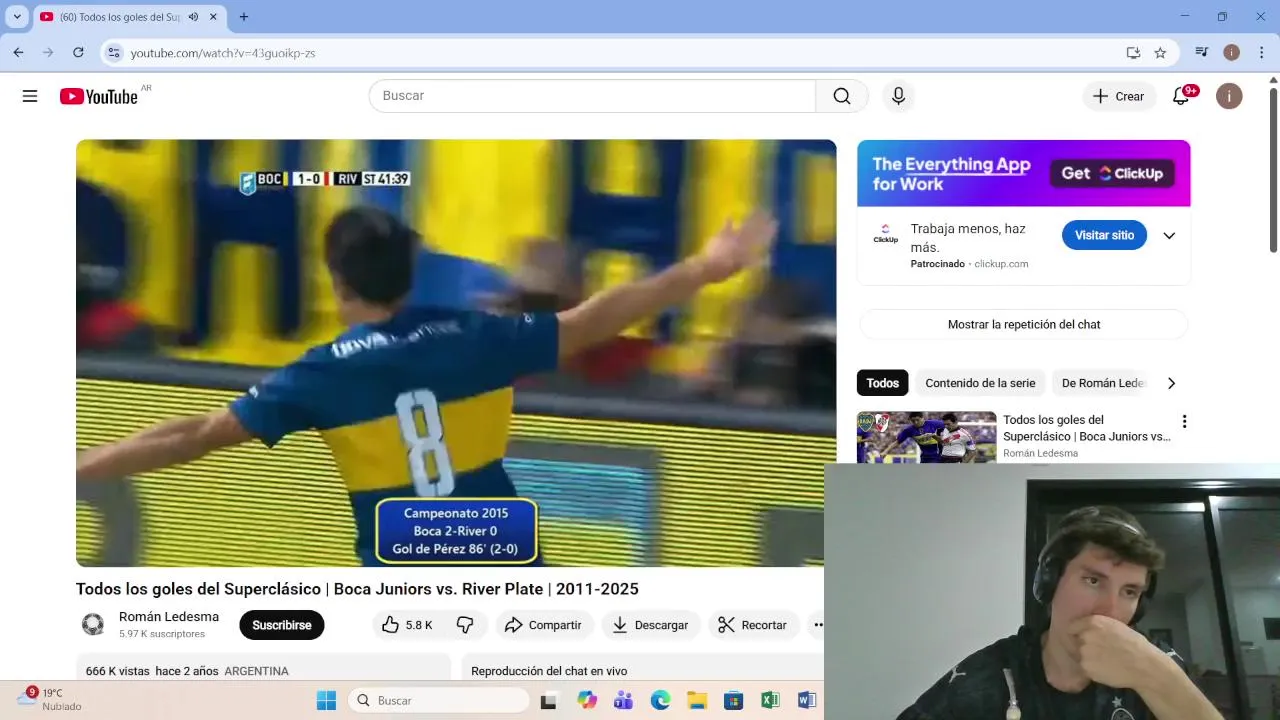
Task: Click Reproducción del chat en vivo text
Action: click(549, 671)
